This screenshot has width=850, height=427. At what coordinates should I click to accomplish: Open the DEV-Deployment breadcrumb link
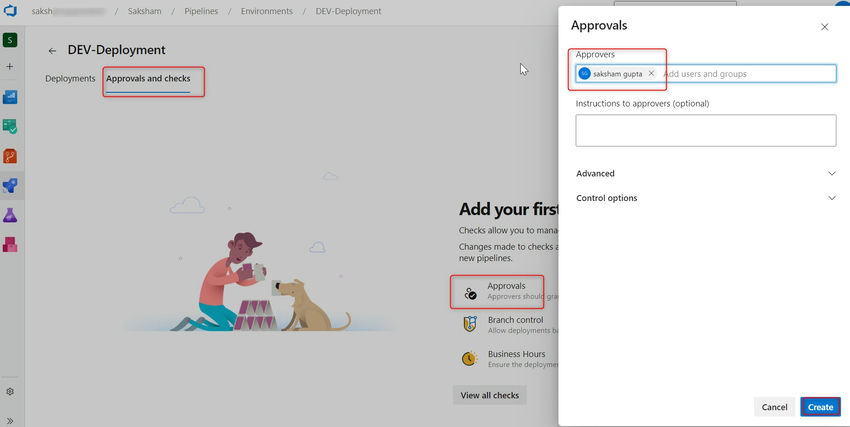[x=349, y=11]
